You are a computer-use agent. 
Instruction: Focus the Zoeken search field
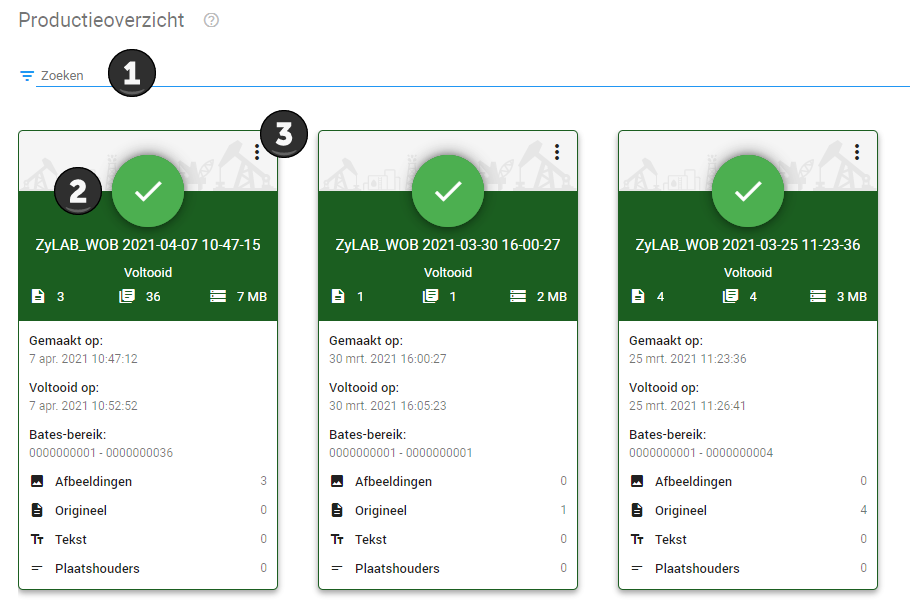[x=473, y=76]
